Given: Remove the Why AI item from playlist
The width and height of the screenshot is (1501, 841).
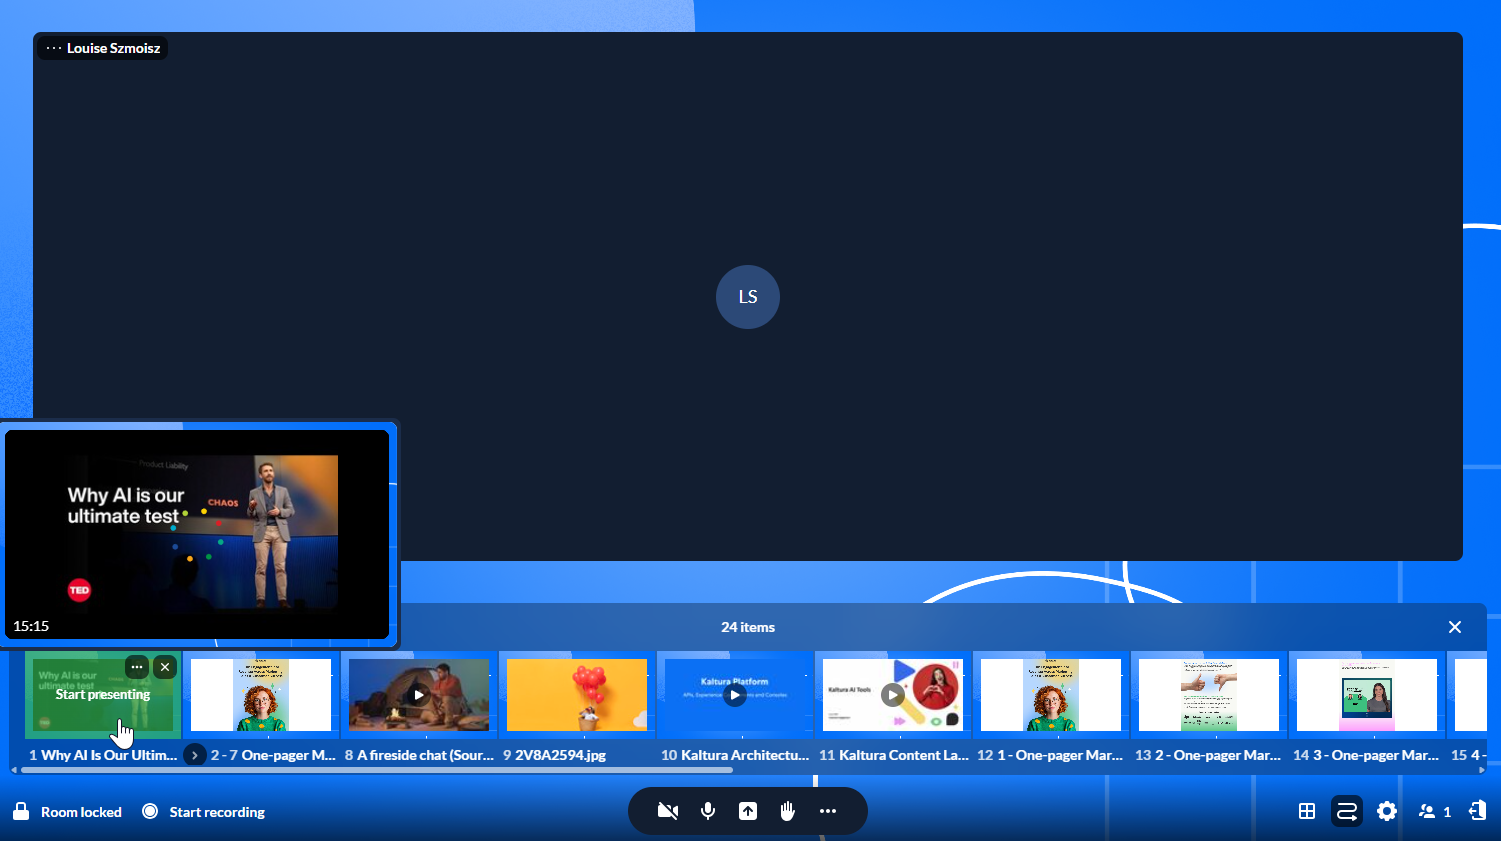Looking at the screenshot, I should [x=166, y=667].
